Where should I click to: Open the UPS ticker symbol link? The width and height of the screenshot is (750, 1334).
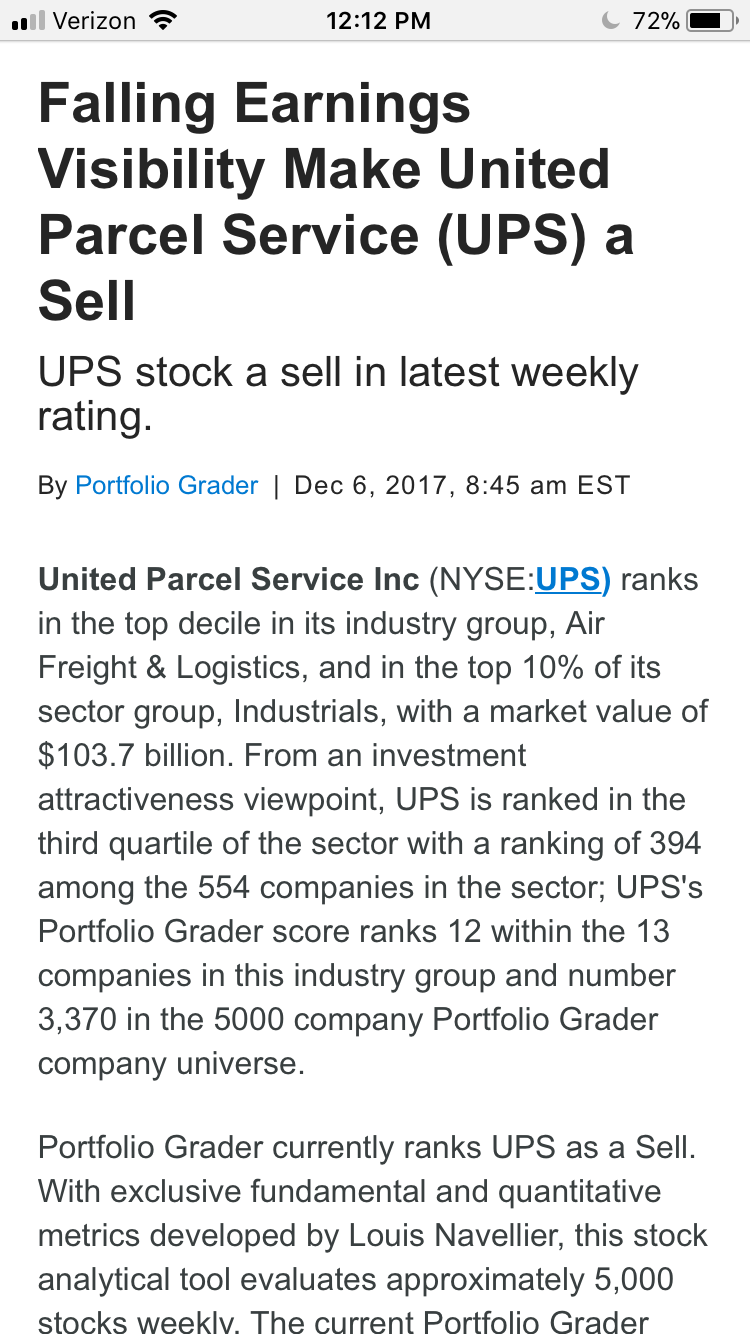[x=573, y=579]
